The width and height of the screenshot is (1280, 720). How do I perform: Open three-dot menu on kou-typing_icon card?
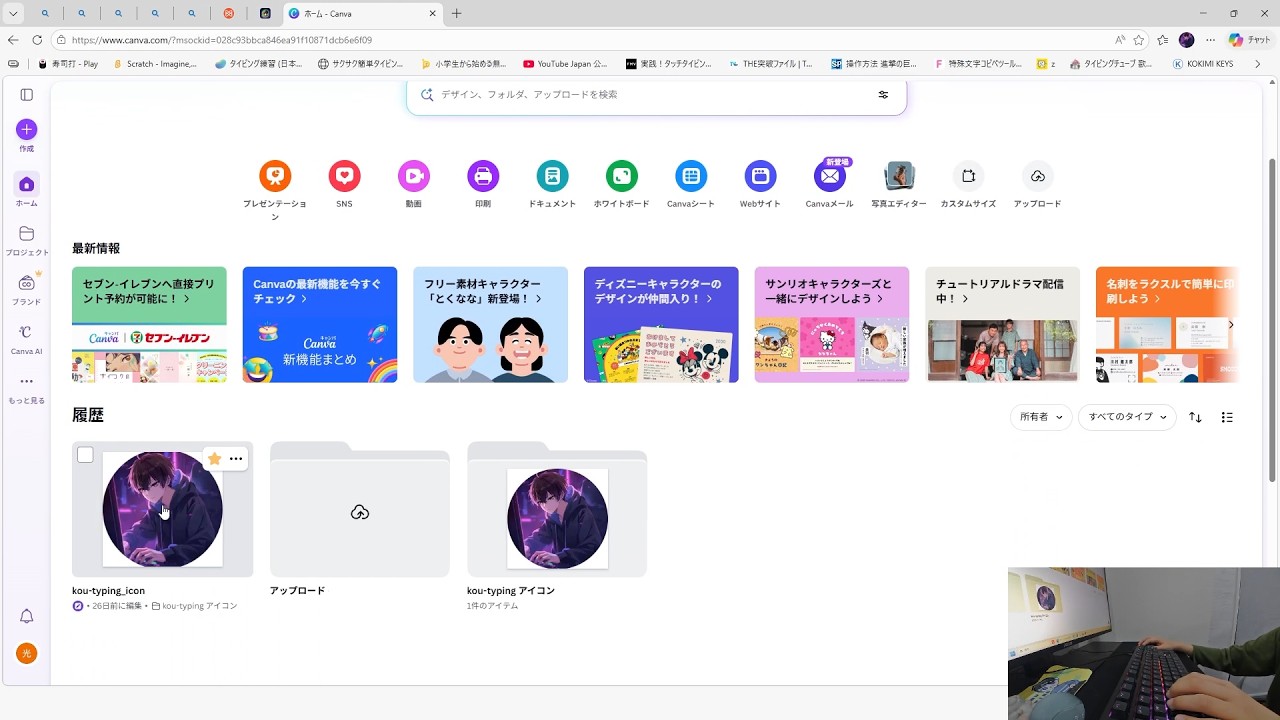point(236,458)
